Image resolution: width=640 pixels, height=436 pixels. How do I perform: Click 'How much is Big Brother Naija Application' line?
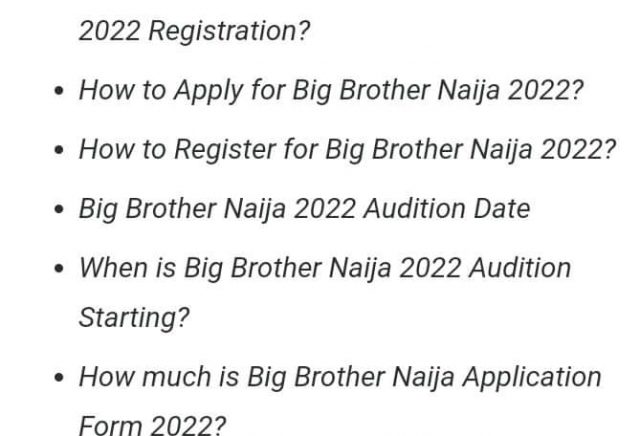click(340, 377)
